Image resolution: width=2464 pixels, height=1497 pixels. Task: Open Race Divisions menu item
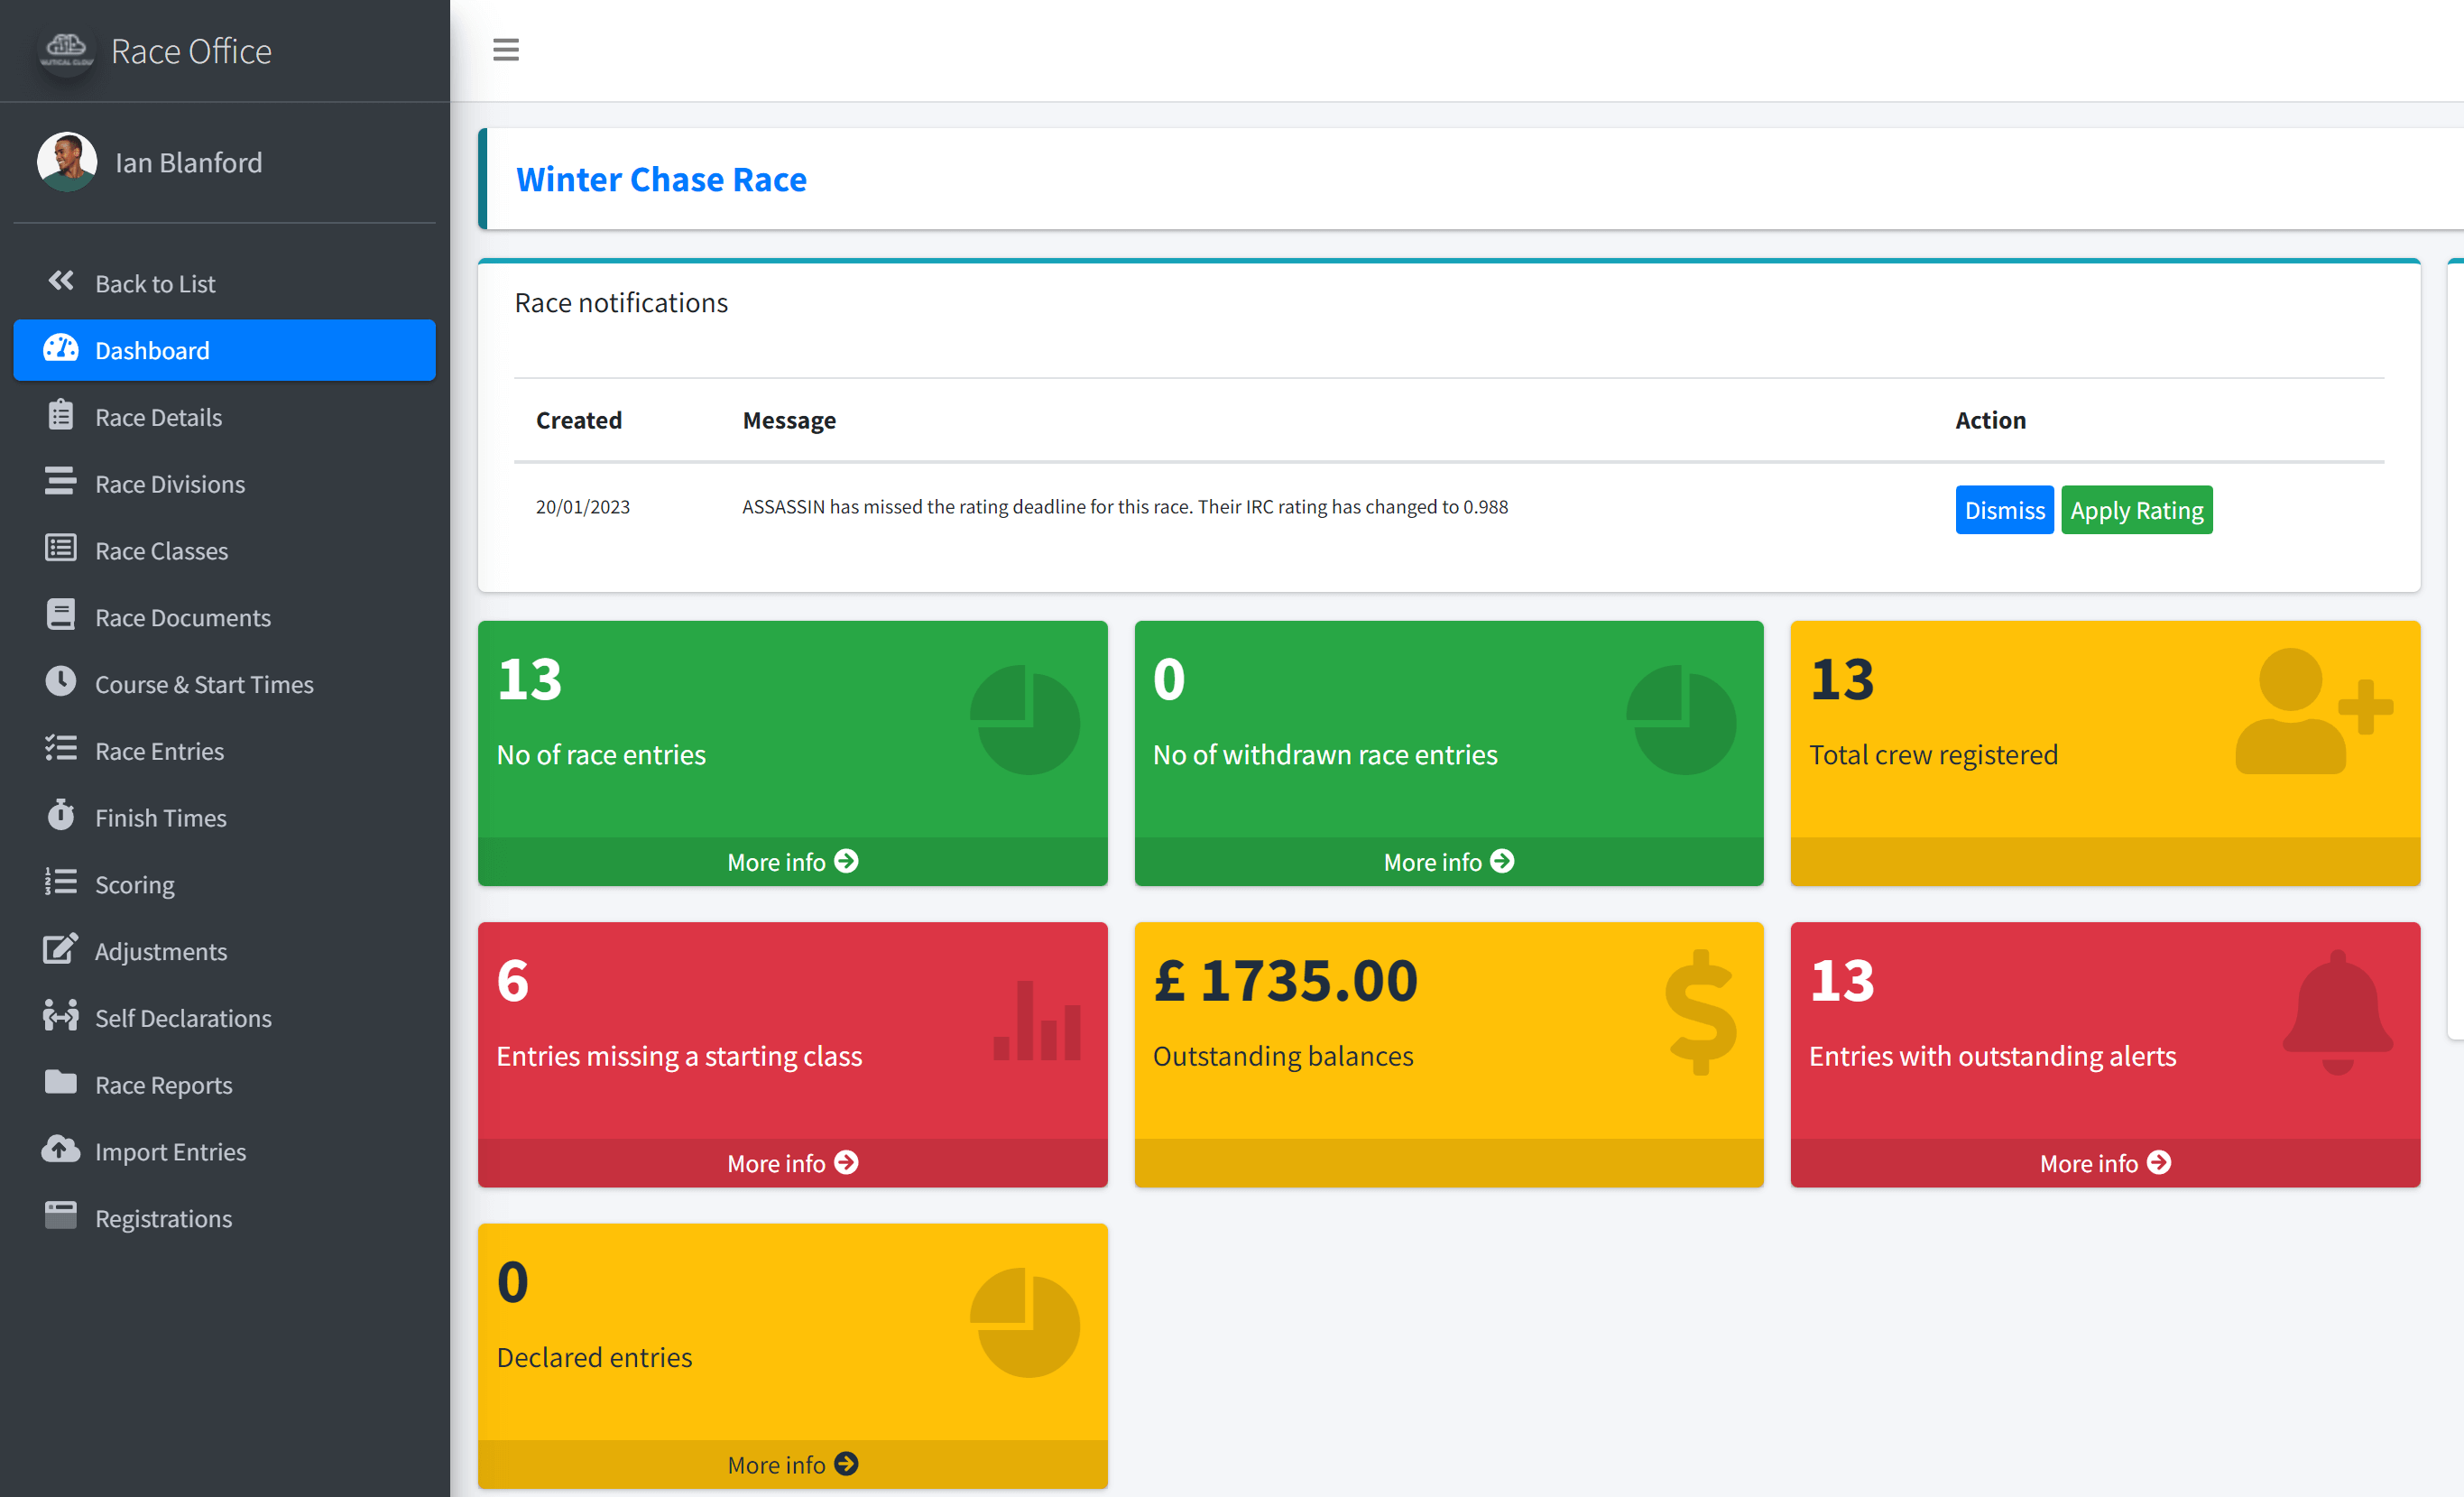pyautogui.click(x=225, y=484)
